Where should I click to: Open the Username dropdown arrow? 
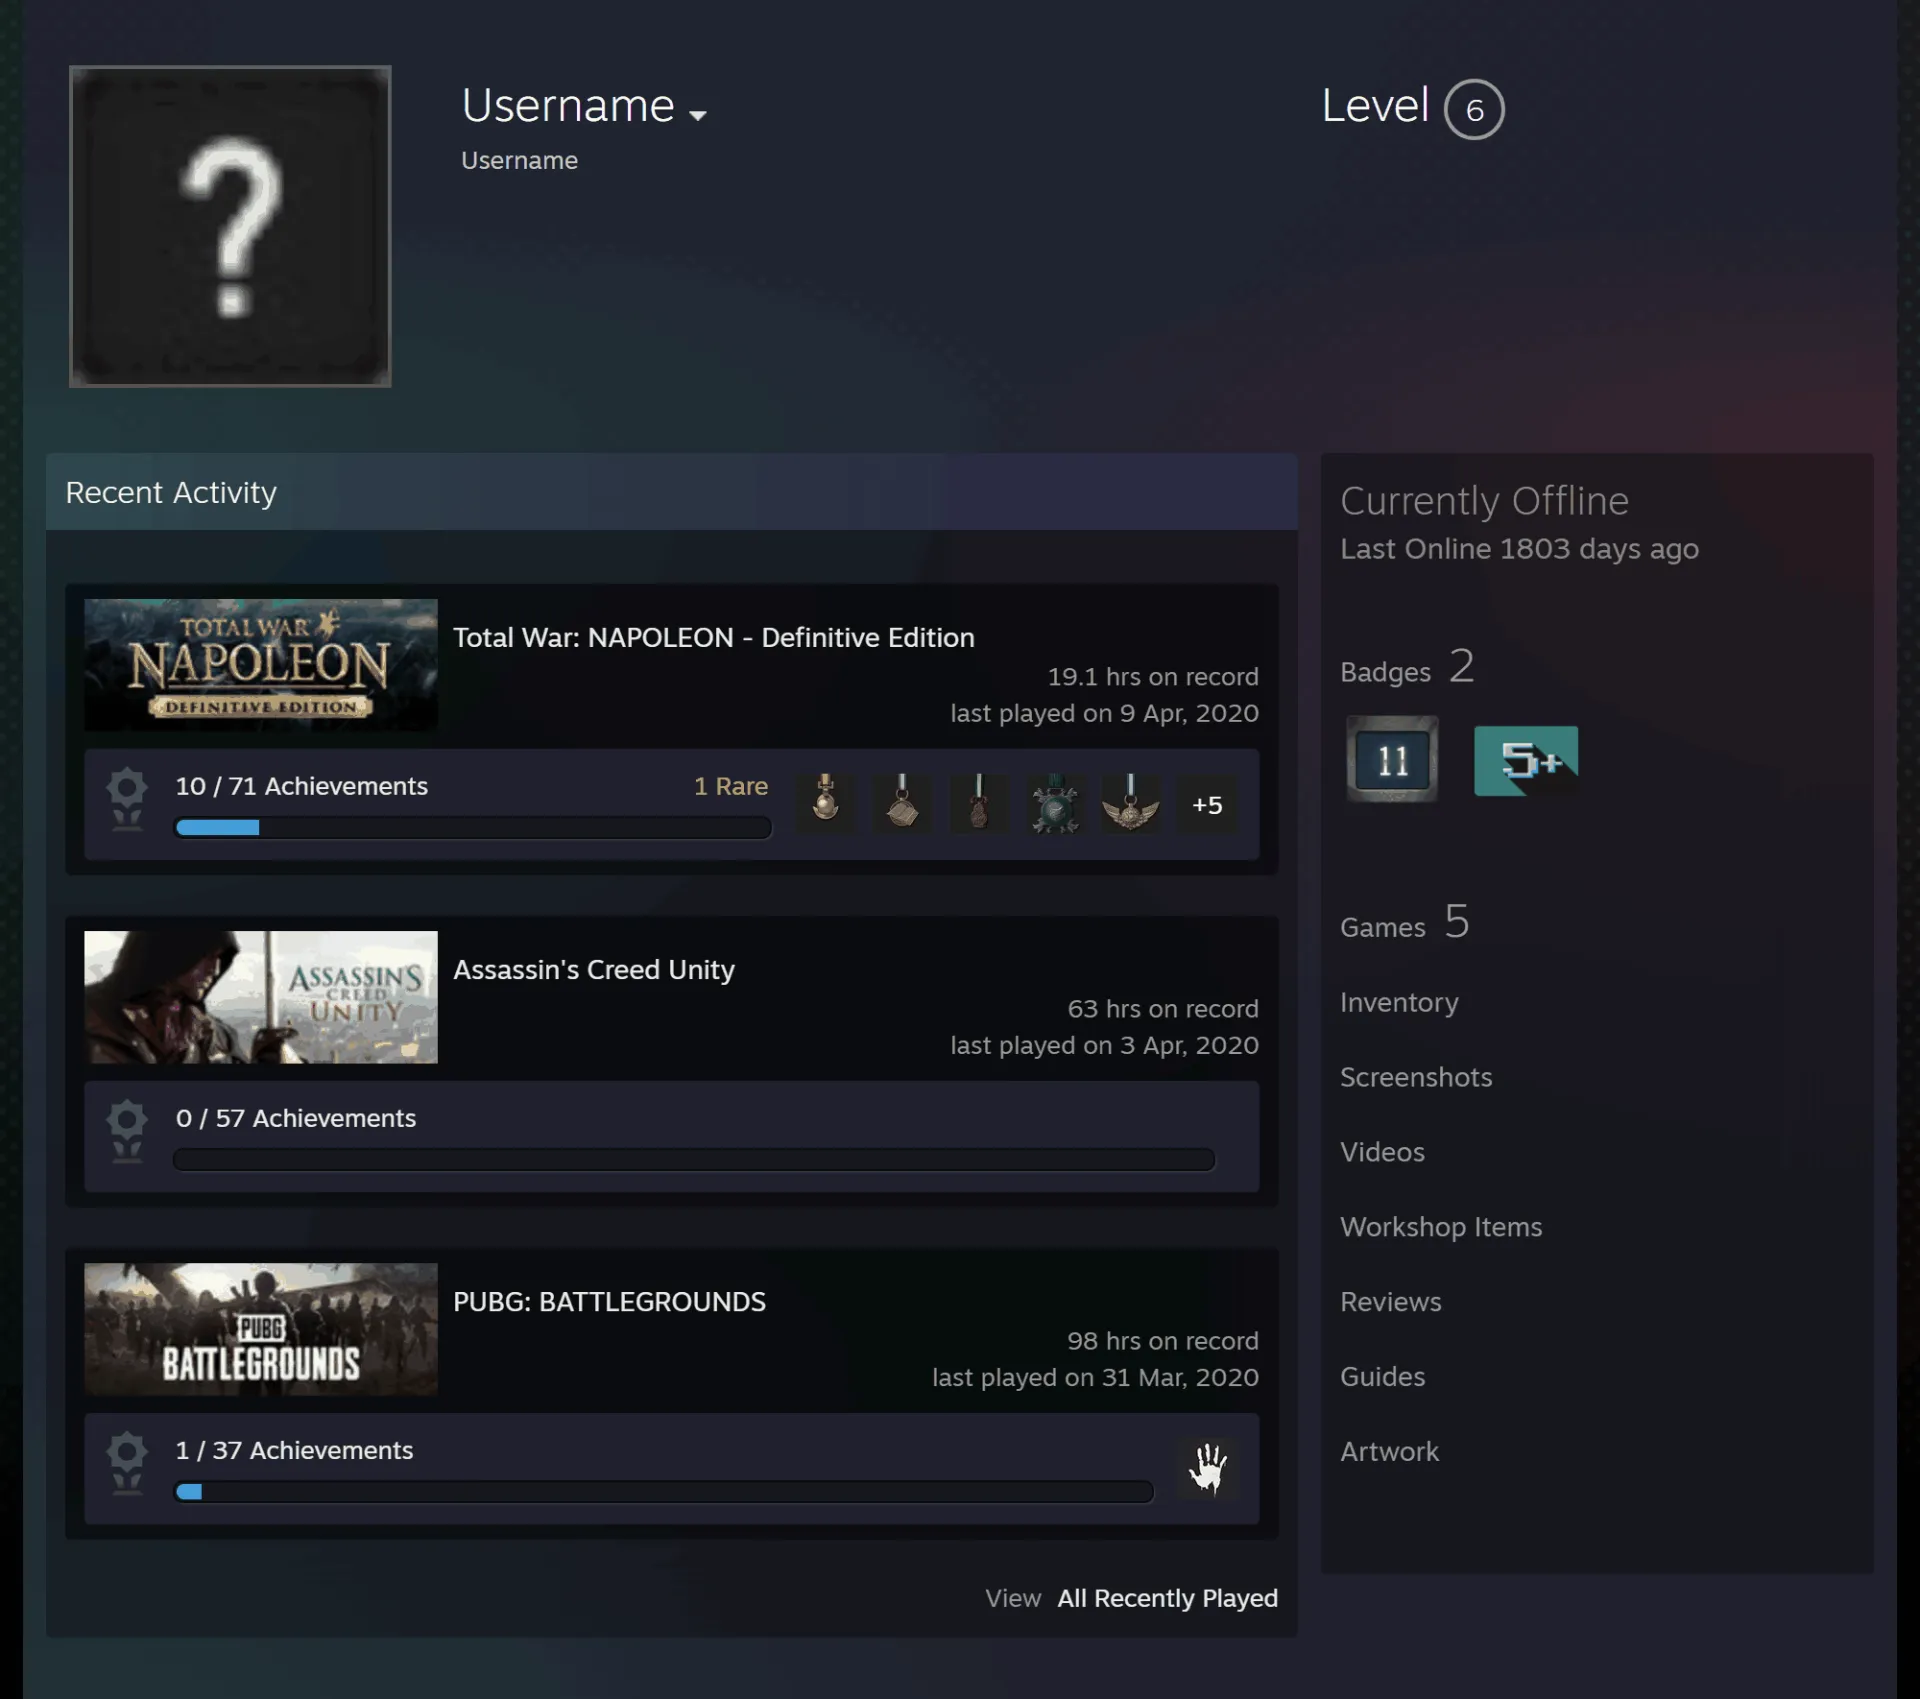(x=698, y=115)
